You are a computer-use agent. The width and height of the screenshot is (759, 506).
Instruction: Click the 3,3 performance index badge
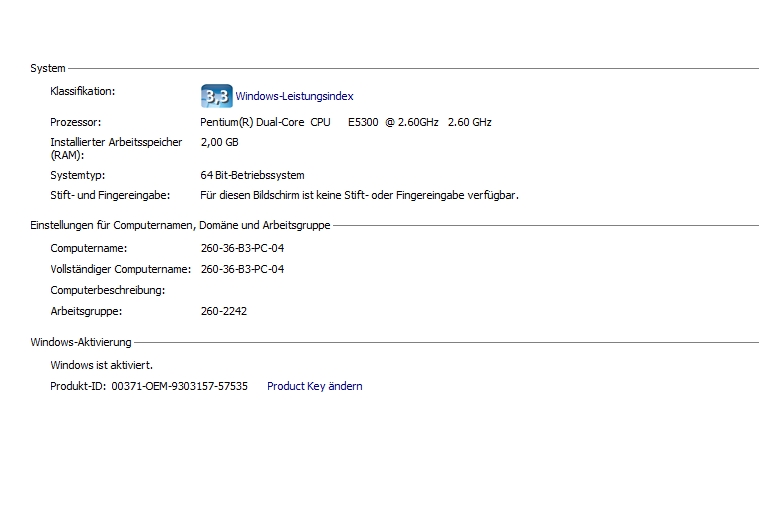(216, 96)
